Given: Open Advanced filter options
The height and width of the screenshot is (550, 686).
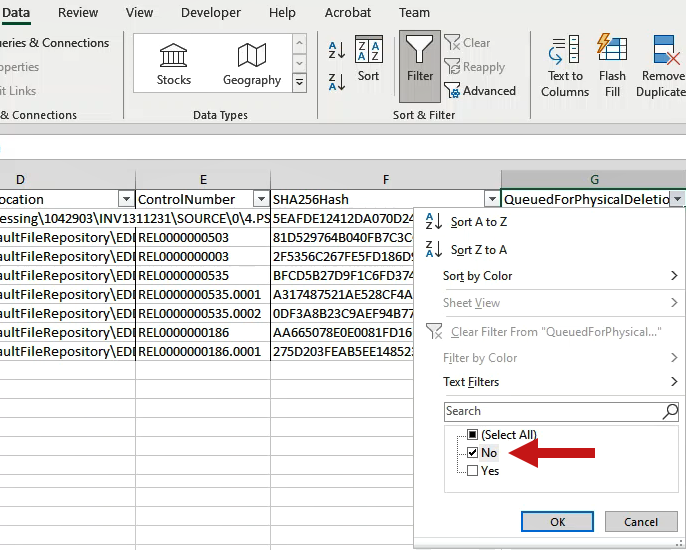Looking at the screenshot, I should click(480, 91).
